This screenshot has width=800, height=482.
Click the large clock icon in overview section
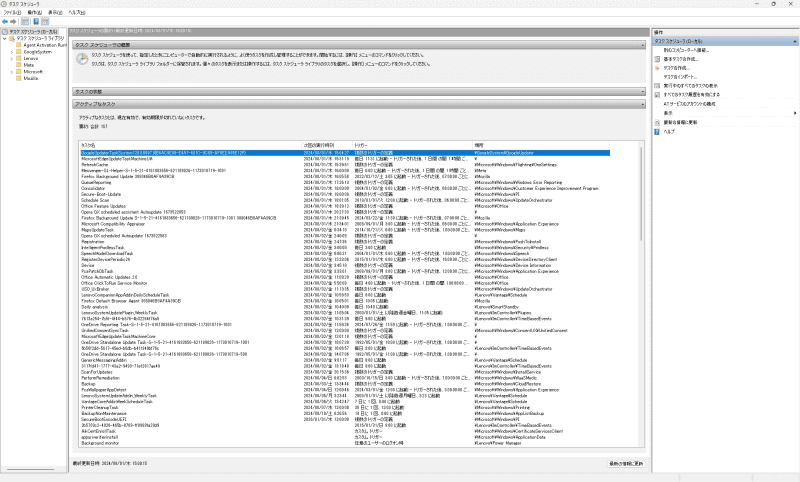[82, 59]
